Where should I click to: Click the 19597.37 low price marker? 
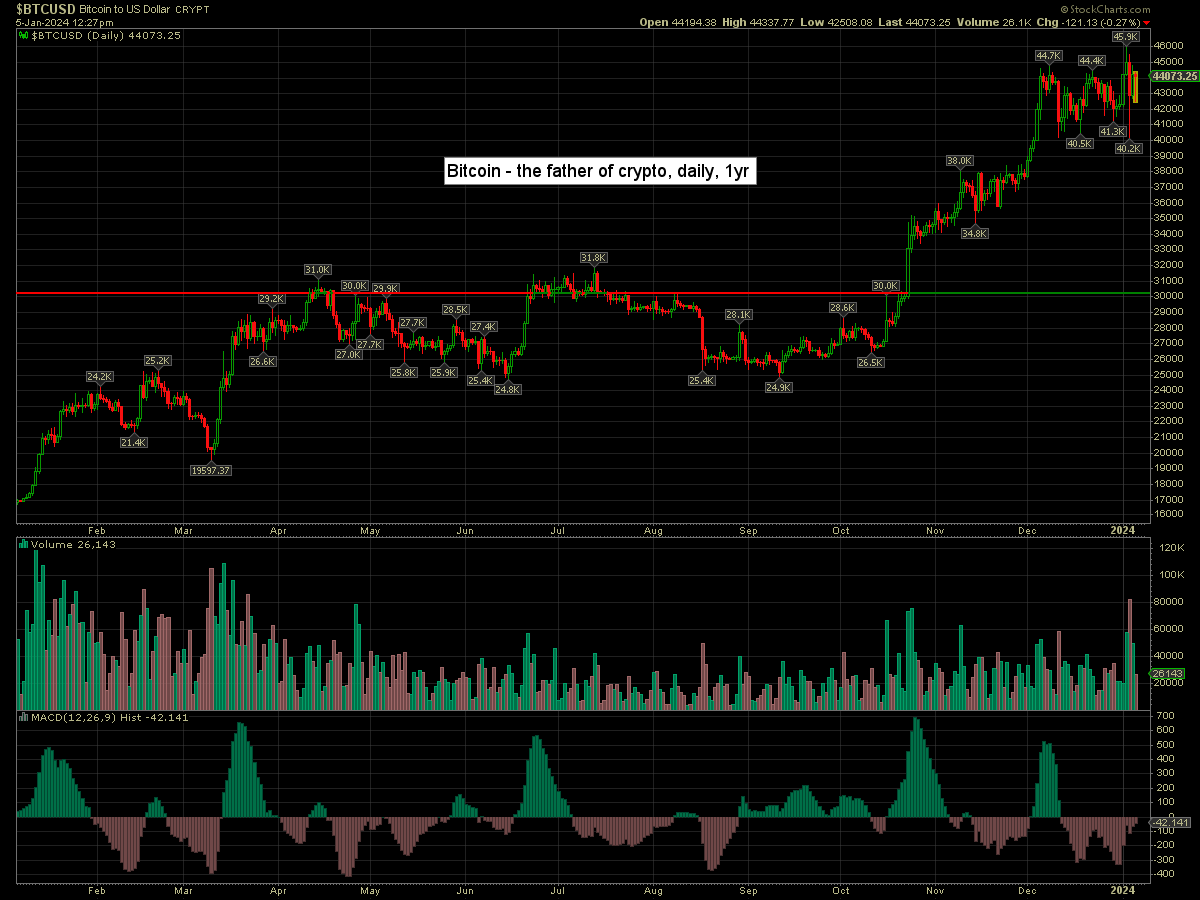coord(211,470)
